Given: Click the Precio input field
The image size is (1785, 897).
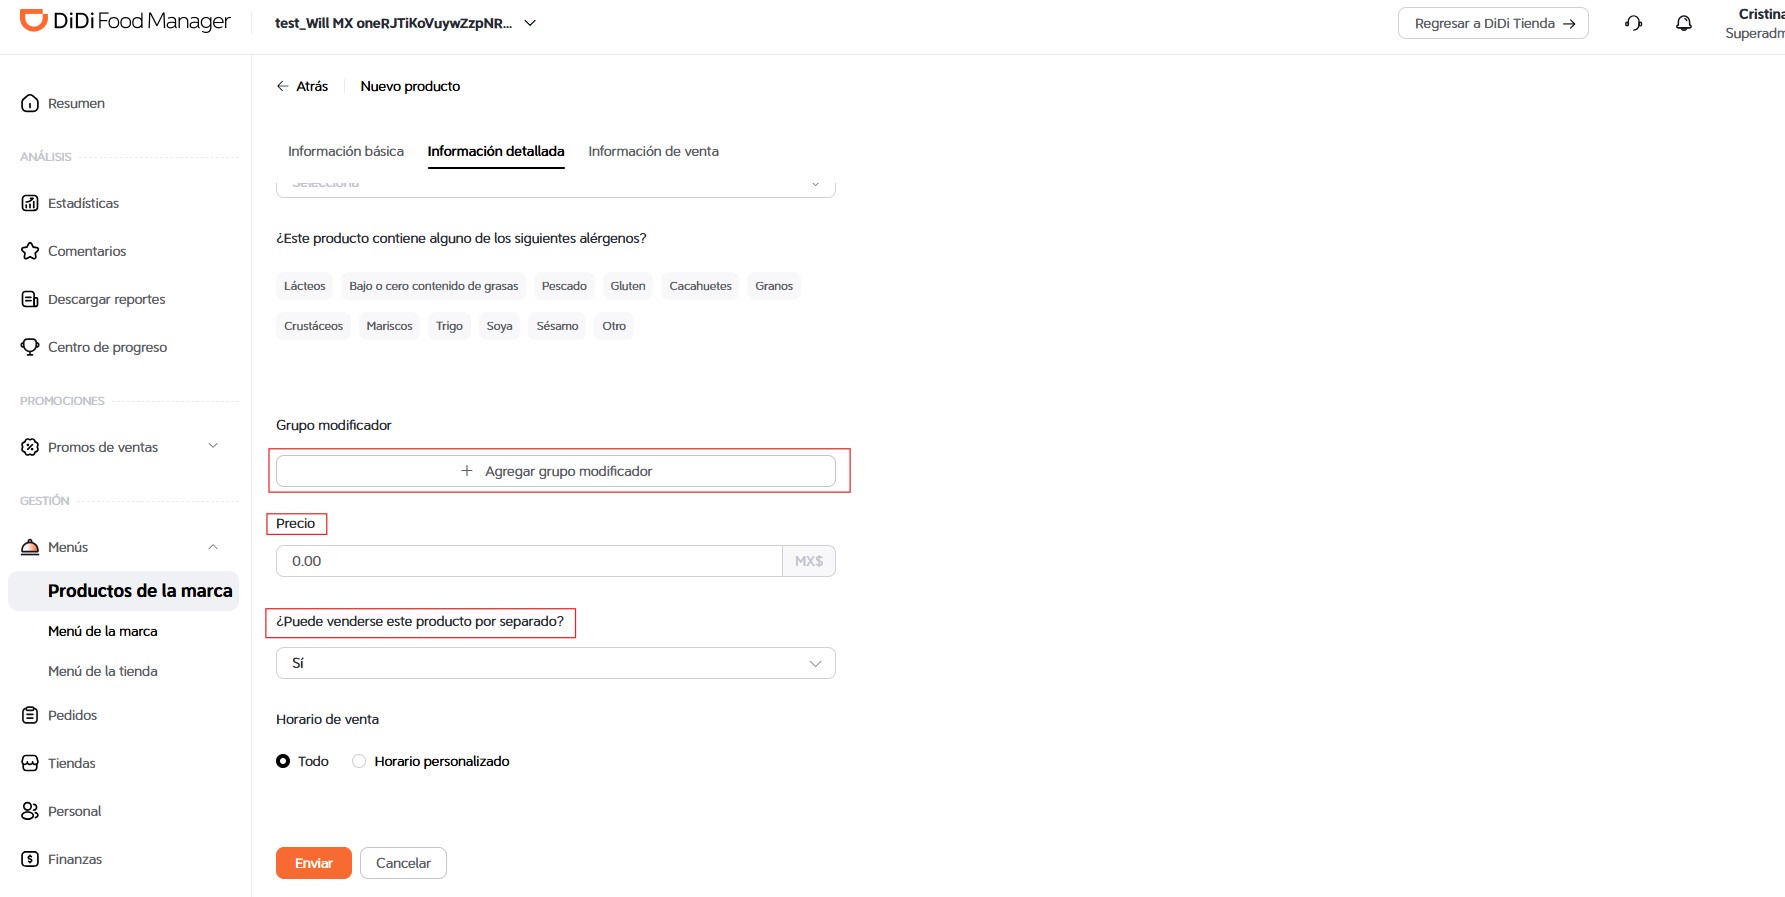Looking at the screenshot, I should click(529, 561).
